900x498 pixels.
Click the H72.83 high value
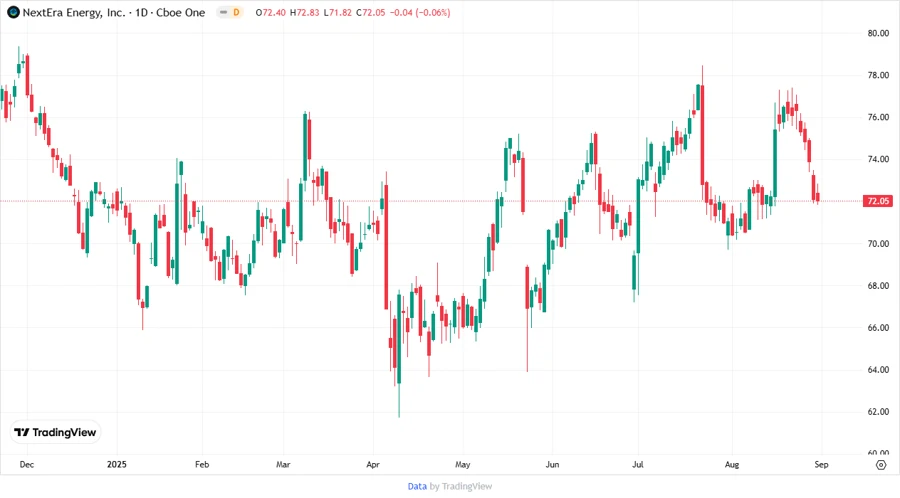coord(304,12)
